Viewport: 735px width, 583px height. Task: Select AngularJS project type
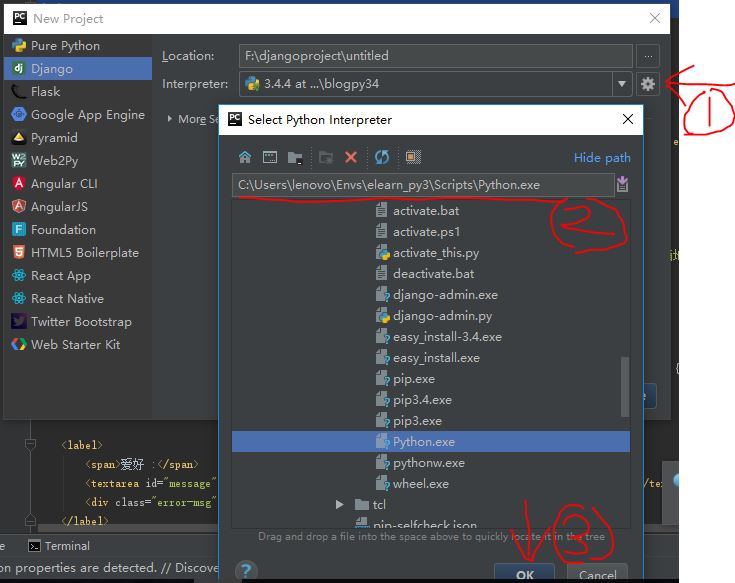pyautogui.click(x=78, y=206)
